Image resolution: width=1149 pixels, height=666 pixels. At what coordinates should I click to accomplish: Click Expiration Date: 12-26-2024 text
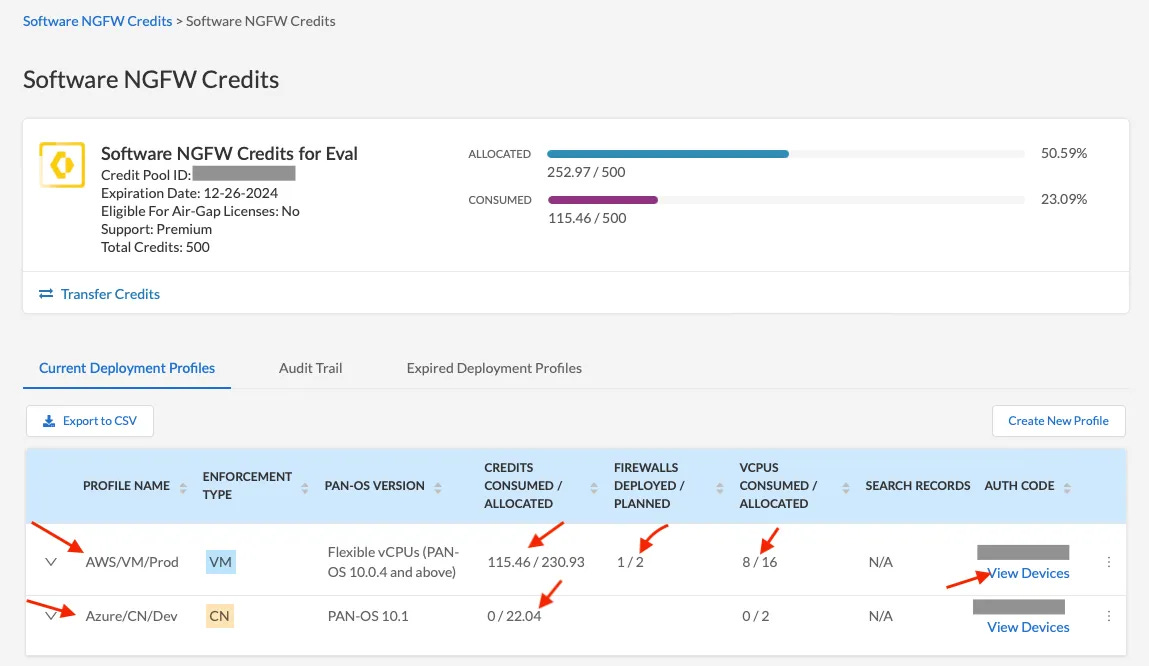pos(189,193)
